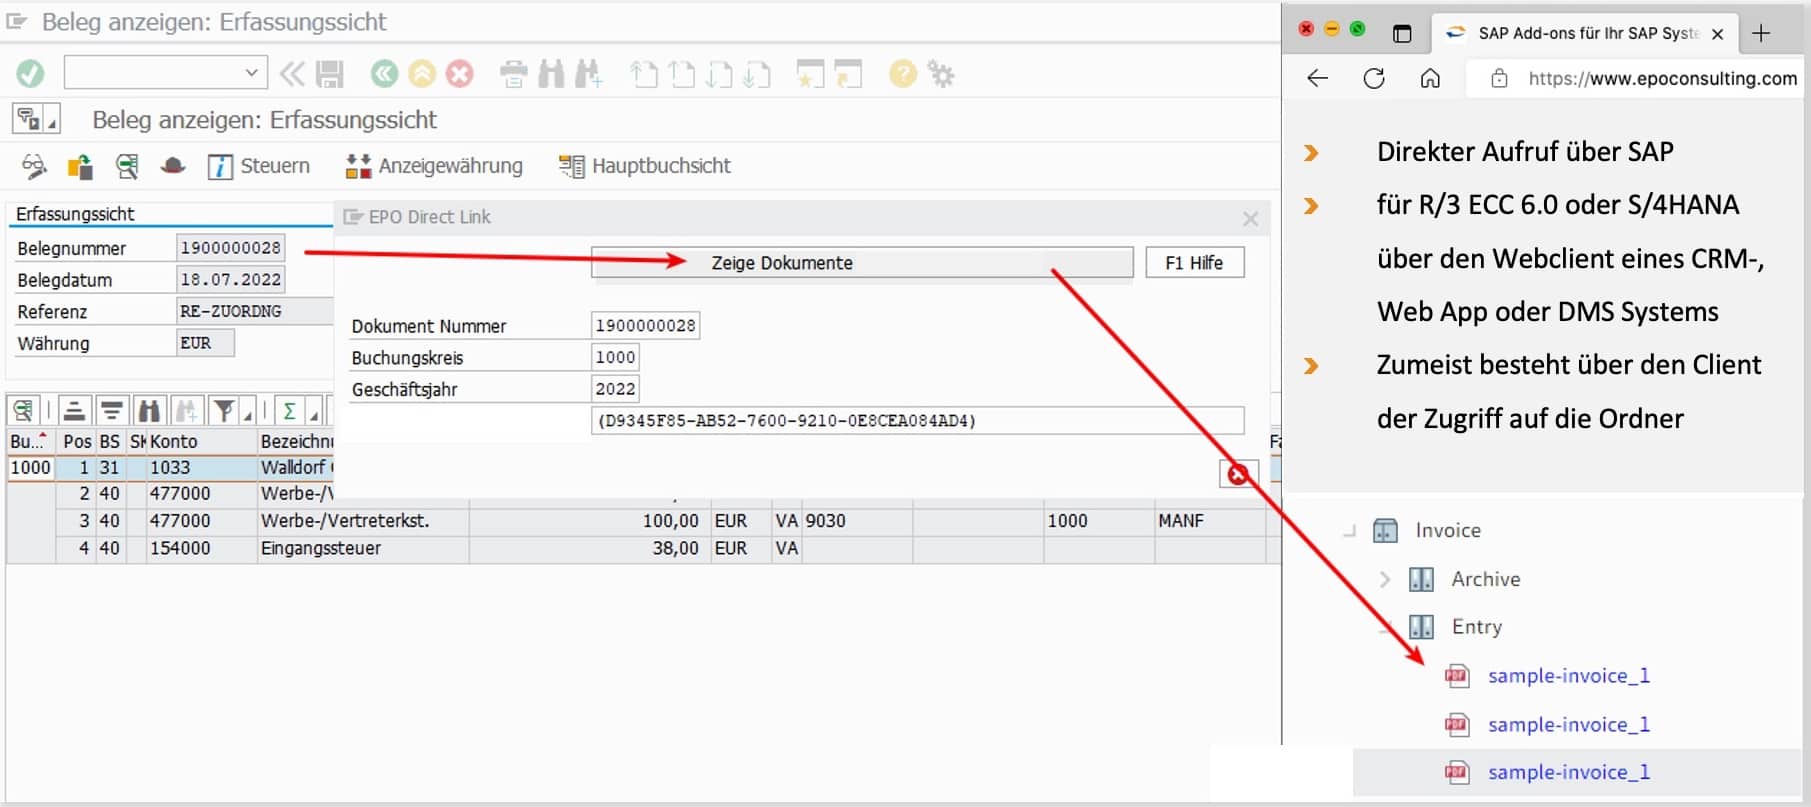1811x807 pixels.
Task: Click the Generate Shortcut icon
Action: (848, 74)
